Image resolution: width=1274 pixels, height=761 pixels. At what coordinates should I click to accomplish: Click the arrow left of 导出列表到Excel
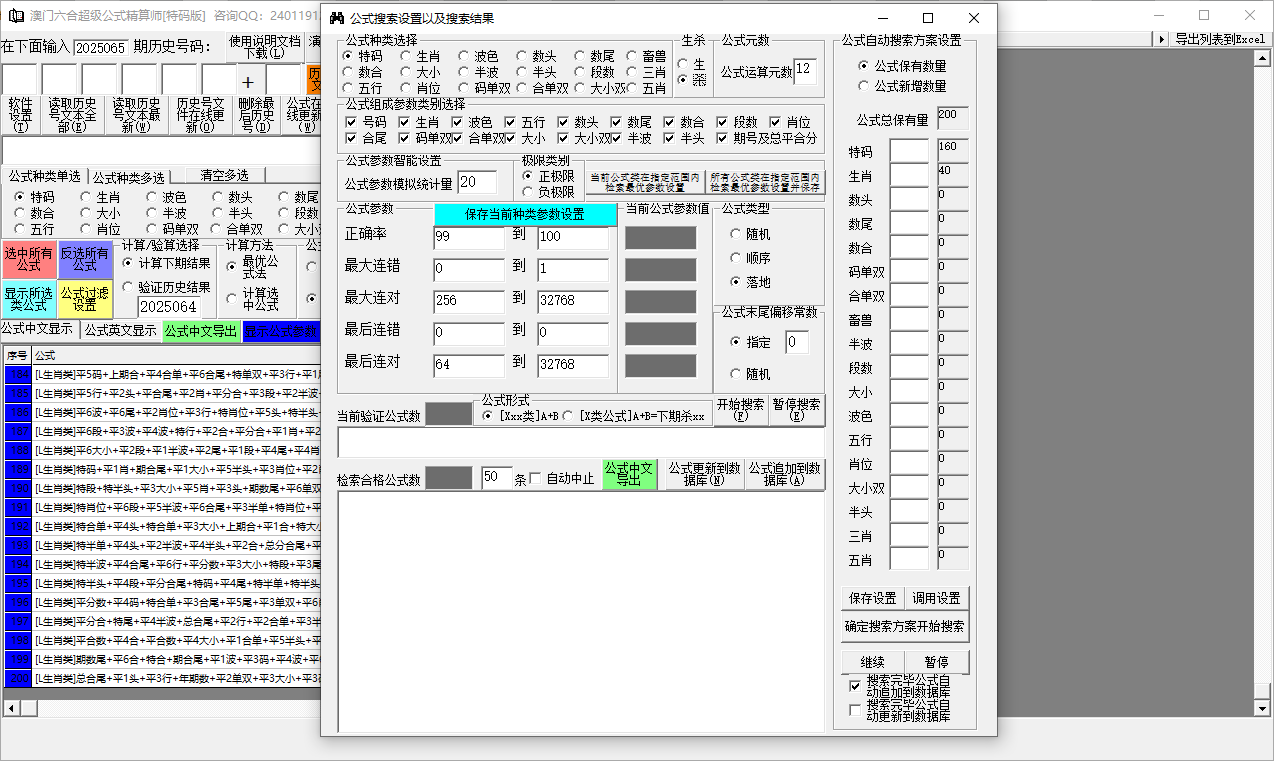(1161, 39)
